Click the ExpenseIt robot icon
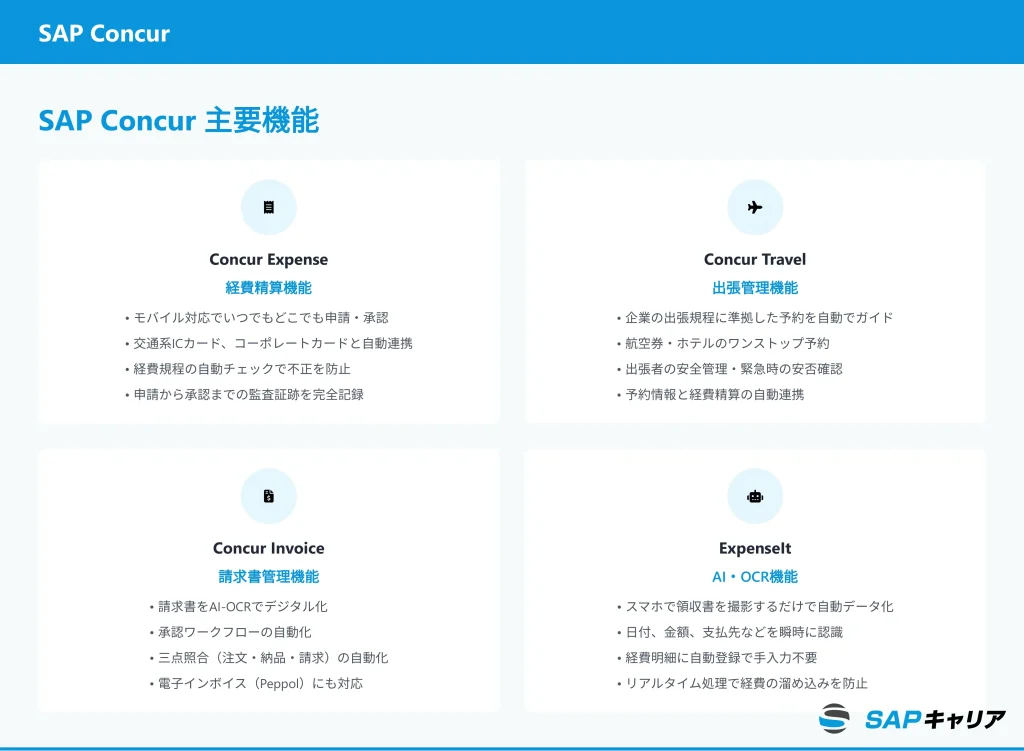 tap(755, 496)
